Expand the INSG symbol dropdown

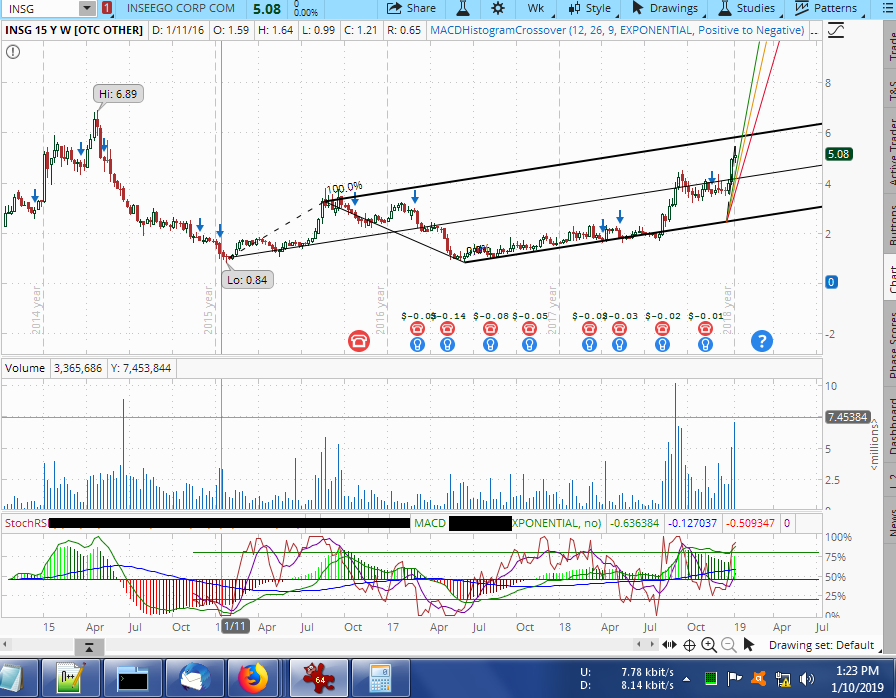[x=86, y=8]
